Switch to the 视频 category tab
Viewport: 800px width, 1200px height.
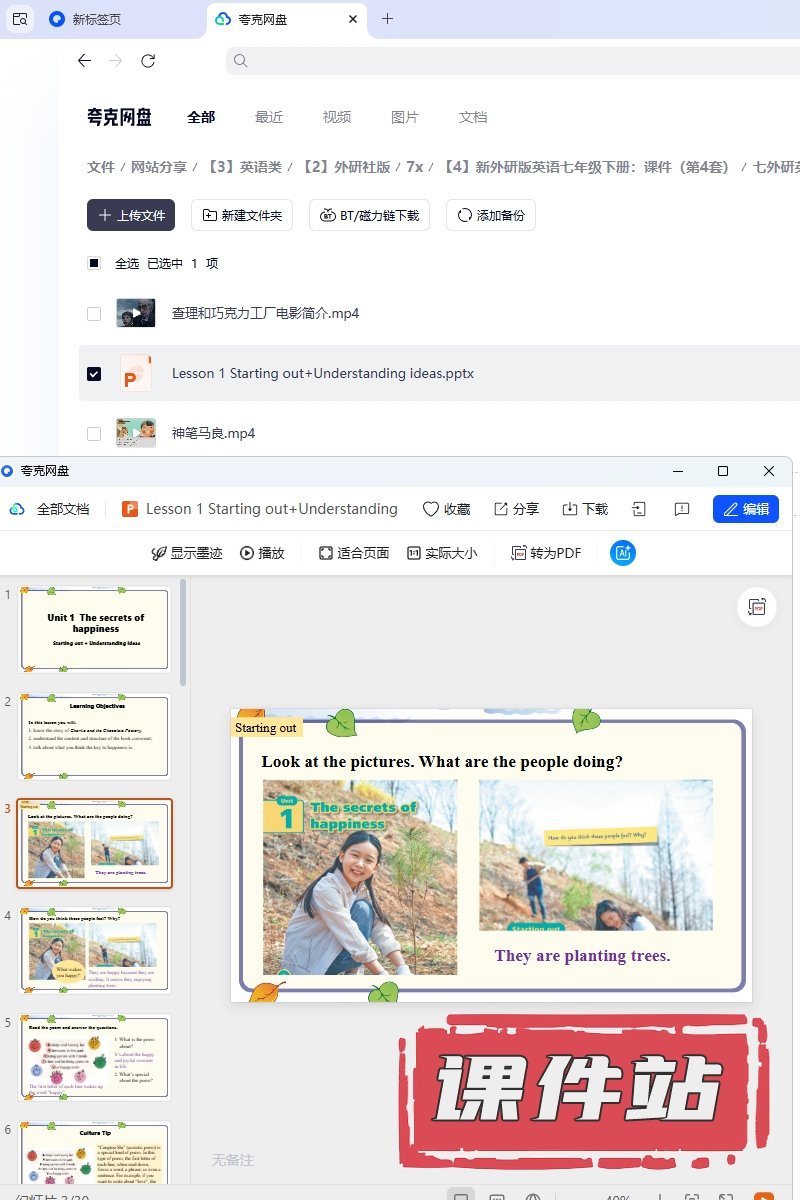337,117
